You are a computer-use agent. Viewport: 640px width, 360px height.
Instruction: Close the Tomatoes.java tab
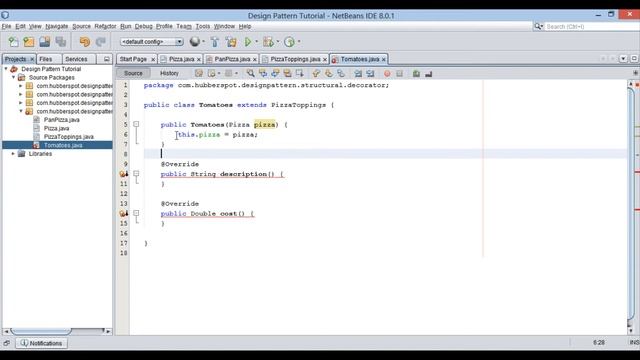click(x=384, y=60)
